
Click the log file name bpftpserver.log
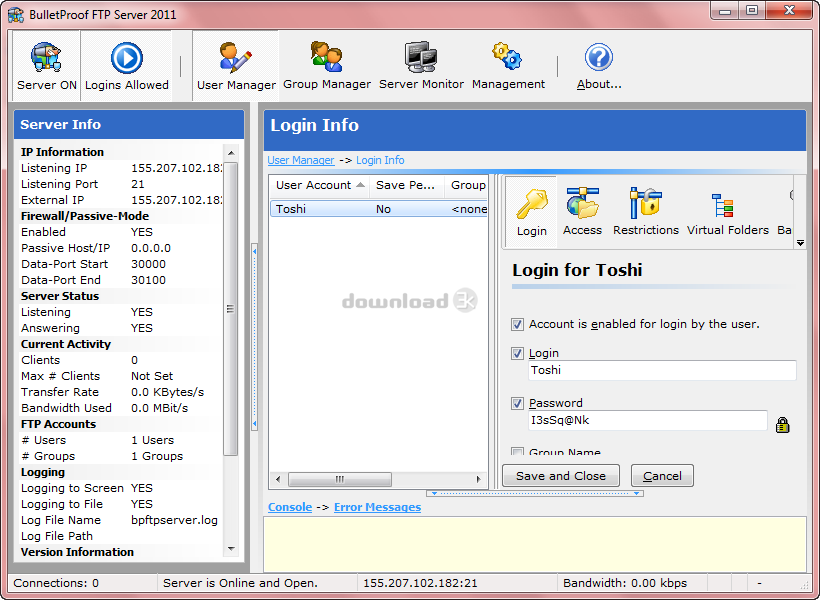(174, 520)
